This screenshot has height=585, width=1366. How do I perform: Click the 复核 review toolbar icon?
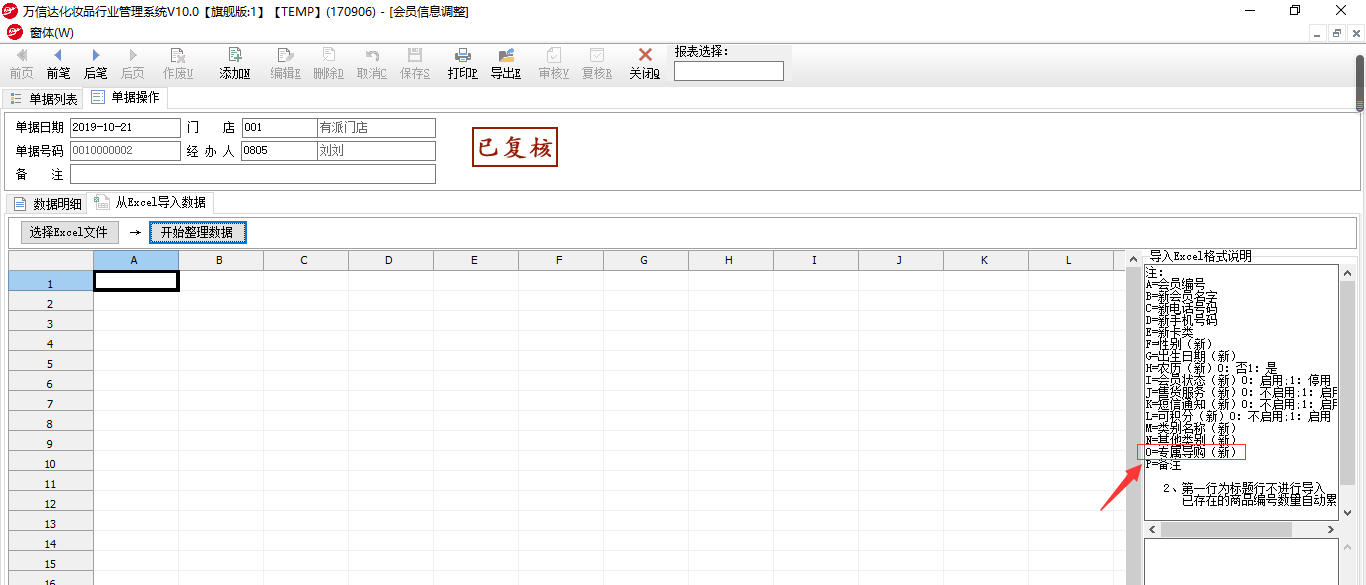[x=596, y=64]
